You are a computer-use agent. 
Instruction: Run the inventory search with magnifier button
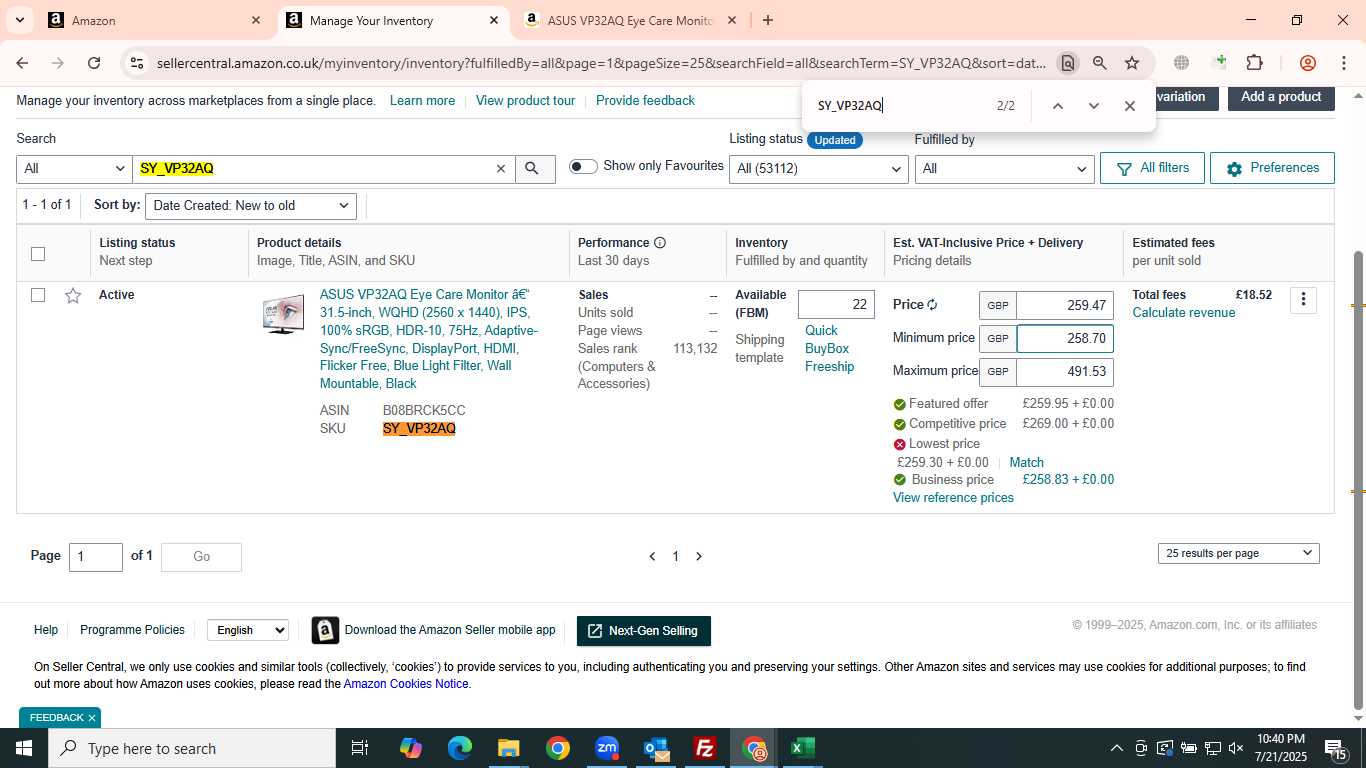tap(535, 169)
